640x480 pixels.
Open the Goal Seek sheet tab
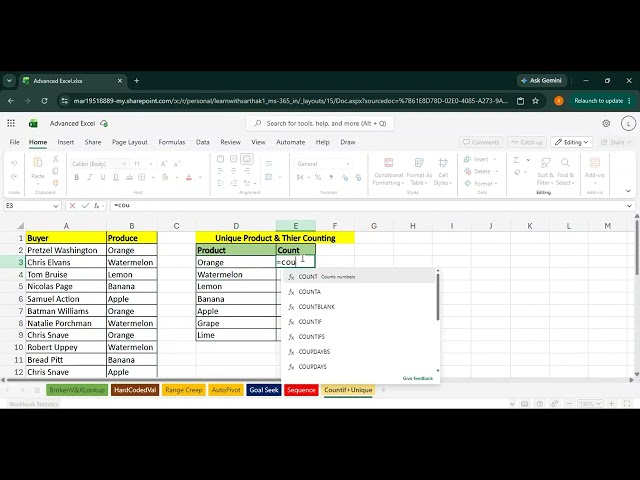pyautogui.click(x=264, y=390)
